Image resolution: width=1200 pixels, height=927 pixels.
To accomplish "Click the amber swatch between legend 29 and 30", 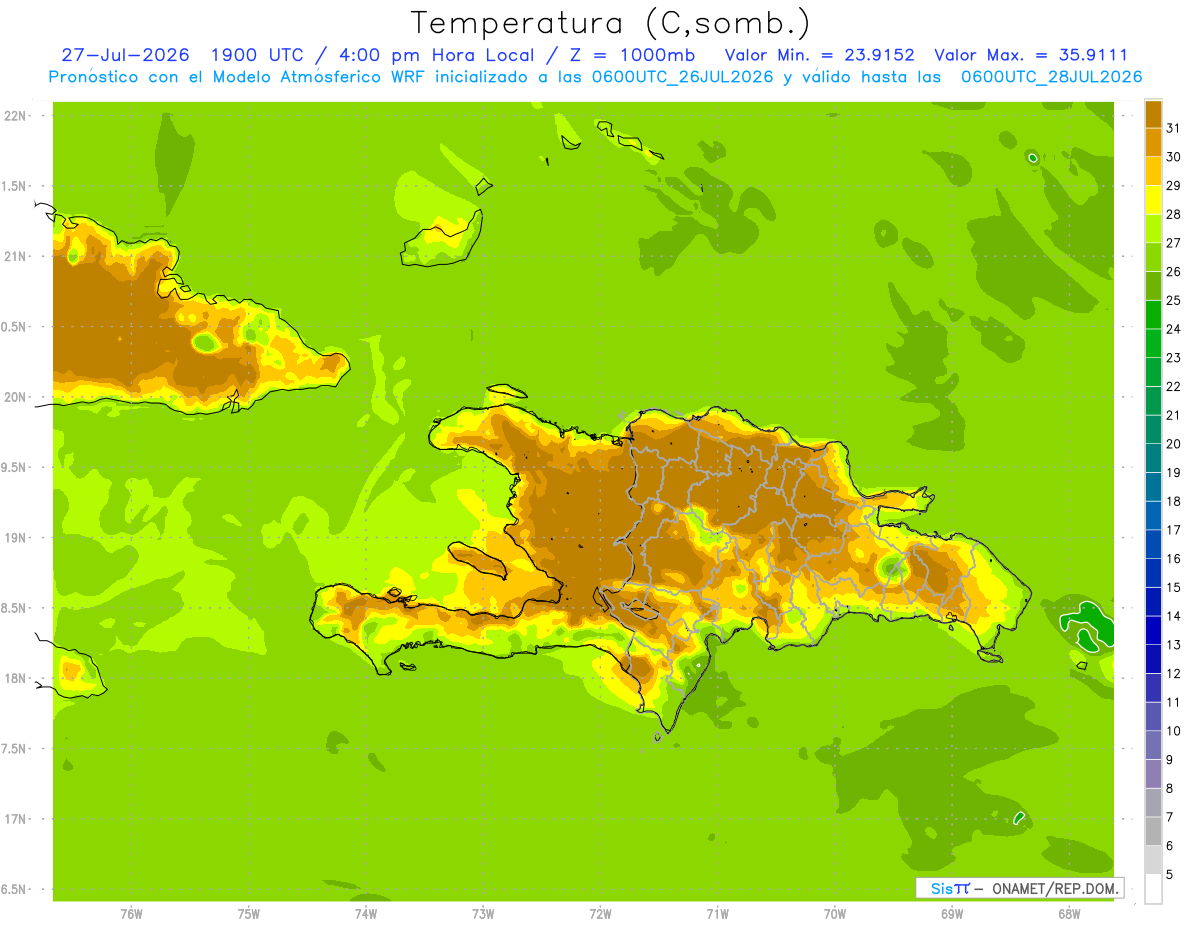I will tap(1153, 171).
